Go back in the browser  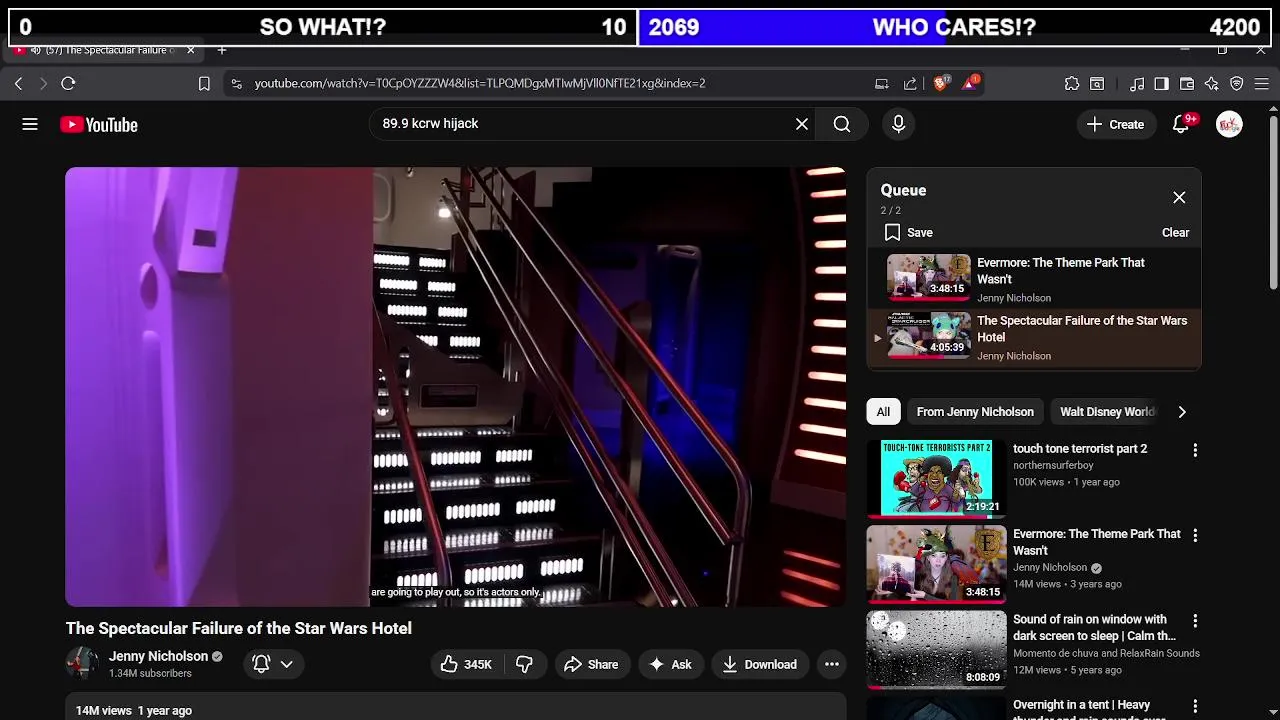pos(18,84)
